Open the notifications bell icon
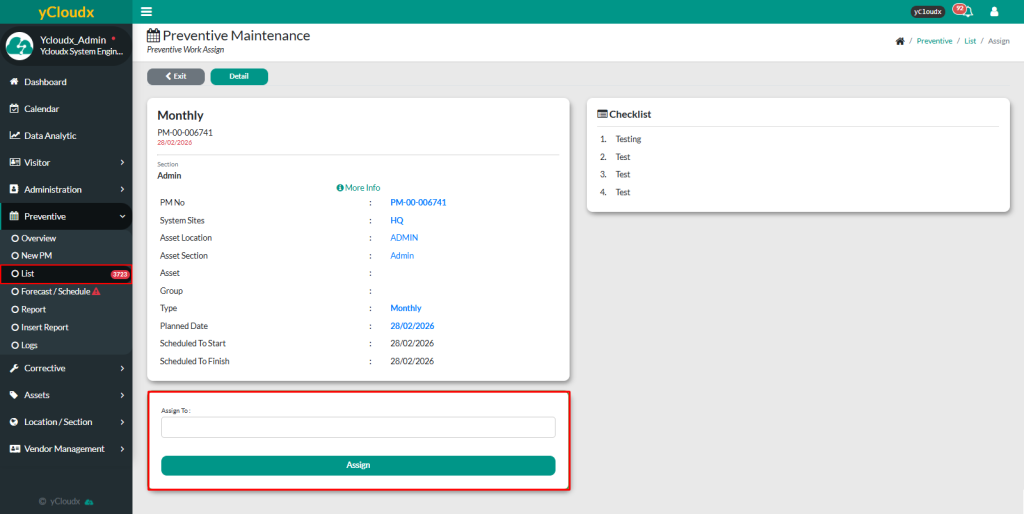The width and height of the screenshot is (1024, 514). coord(966,12)
